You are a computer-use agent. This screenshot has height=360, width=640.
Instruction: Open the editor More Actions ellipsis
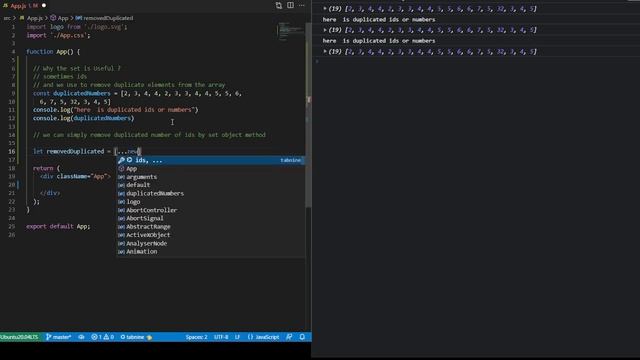(x=302, y=5)
